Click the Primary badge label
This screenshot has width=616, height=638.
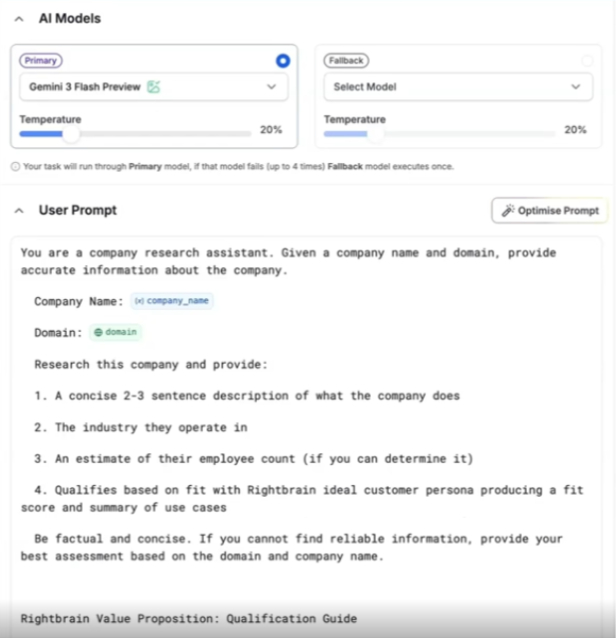point(40,61)
